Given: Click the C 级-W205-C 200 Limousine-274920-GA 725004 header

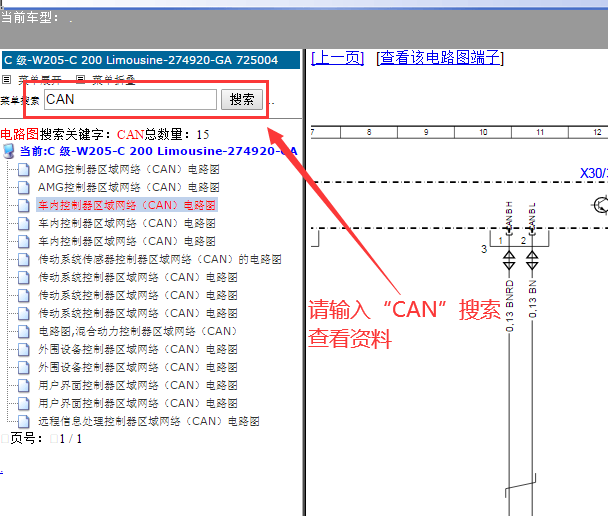Looking at the screenshot, I should [151, 60].
